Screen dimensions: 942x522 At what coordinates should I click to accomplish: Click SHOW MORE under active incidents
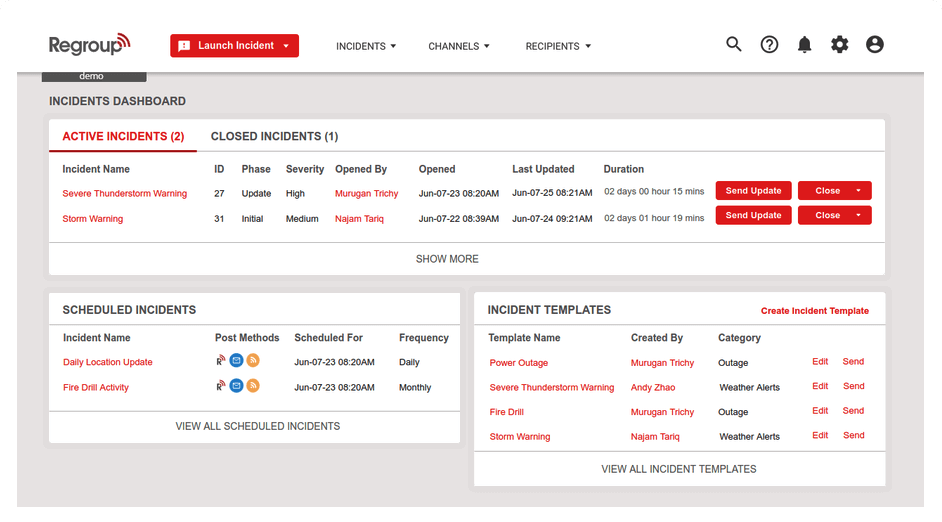click(447, 259)
